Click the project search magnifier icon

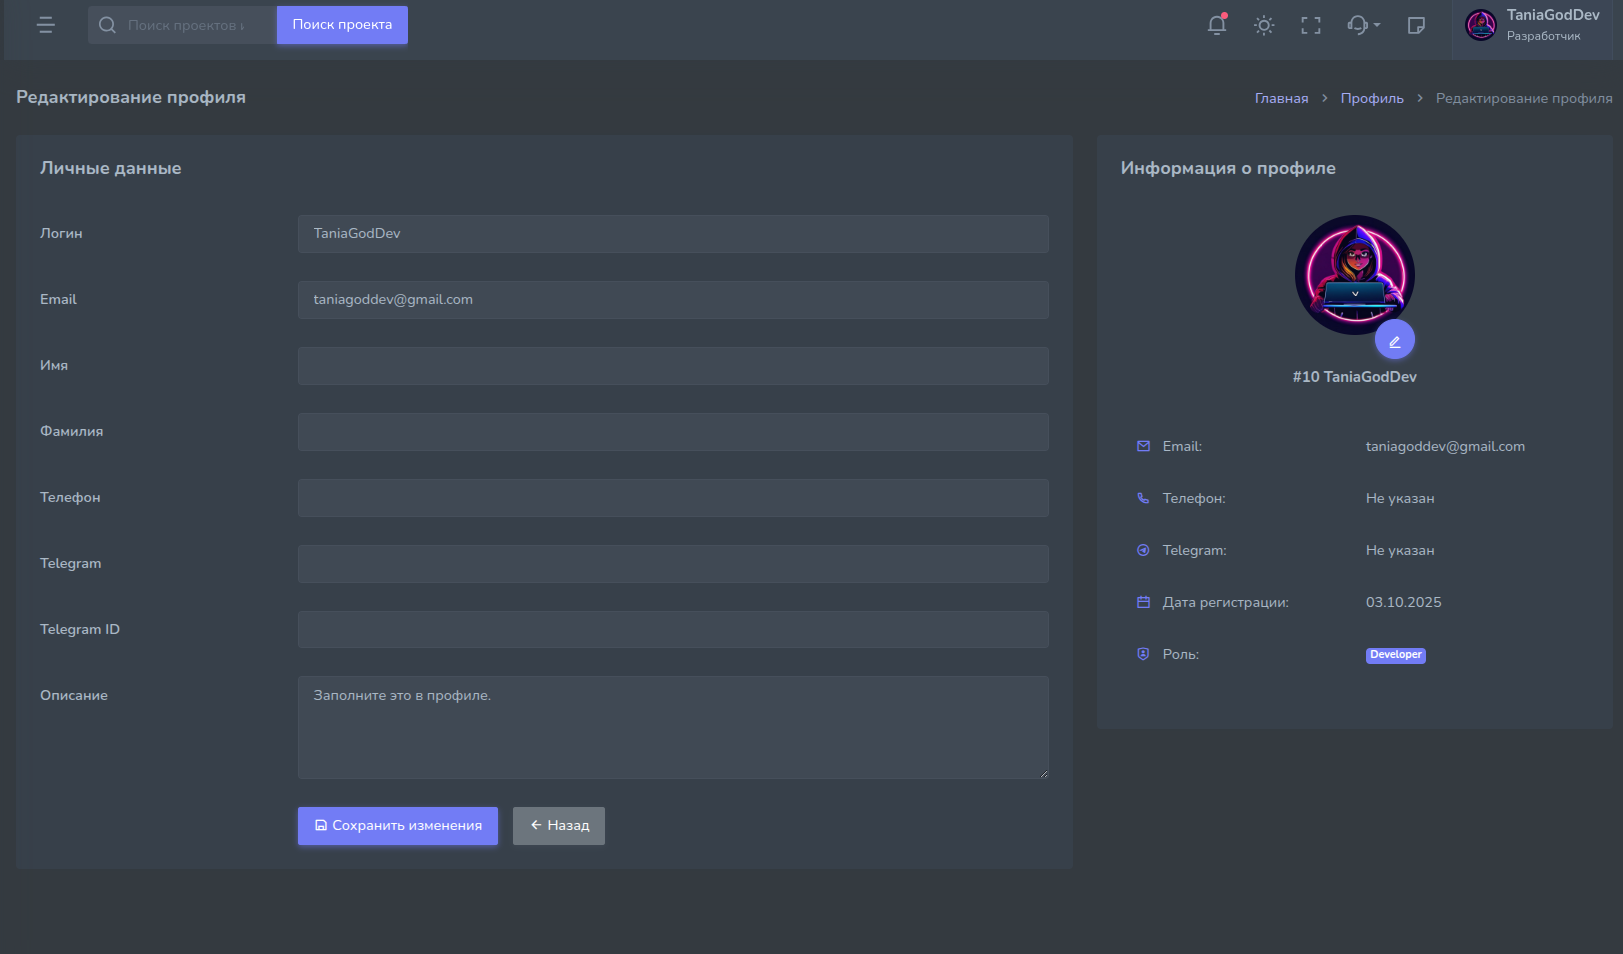pyautogui.click(x=107, y=25)
